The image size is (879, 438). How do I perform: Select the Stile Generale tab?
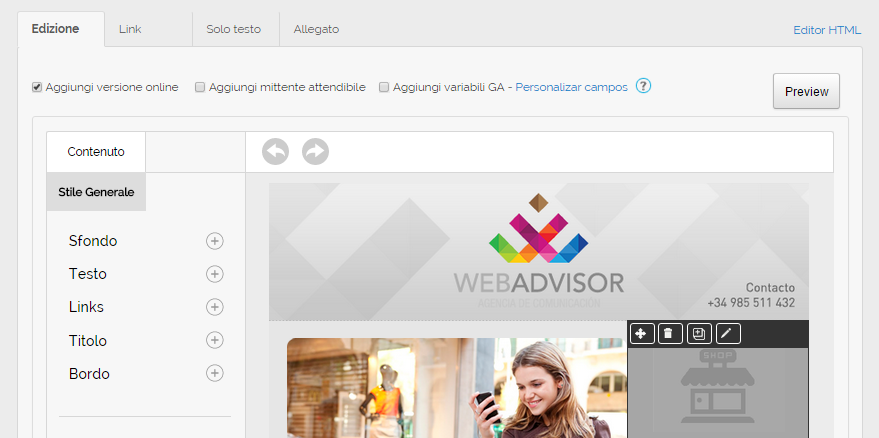[96, 192]
